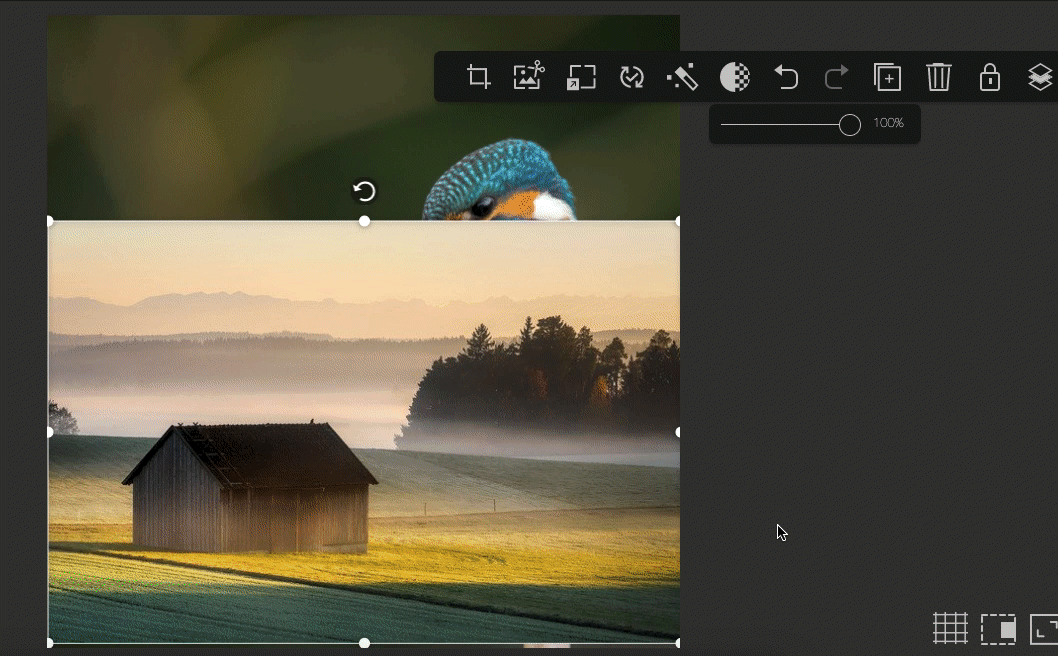Duplicate the selected image
Viewport: 1058px width, 656px height.
point(887,77)
